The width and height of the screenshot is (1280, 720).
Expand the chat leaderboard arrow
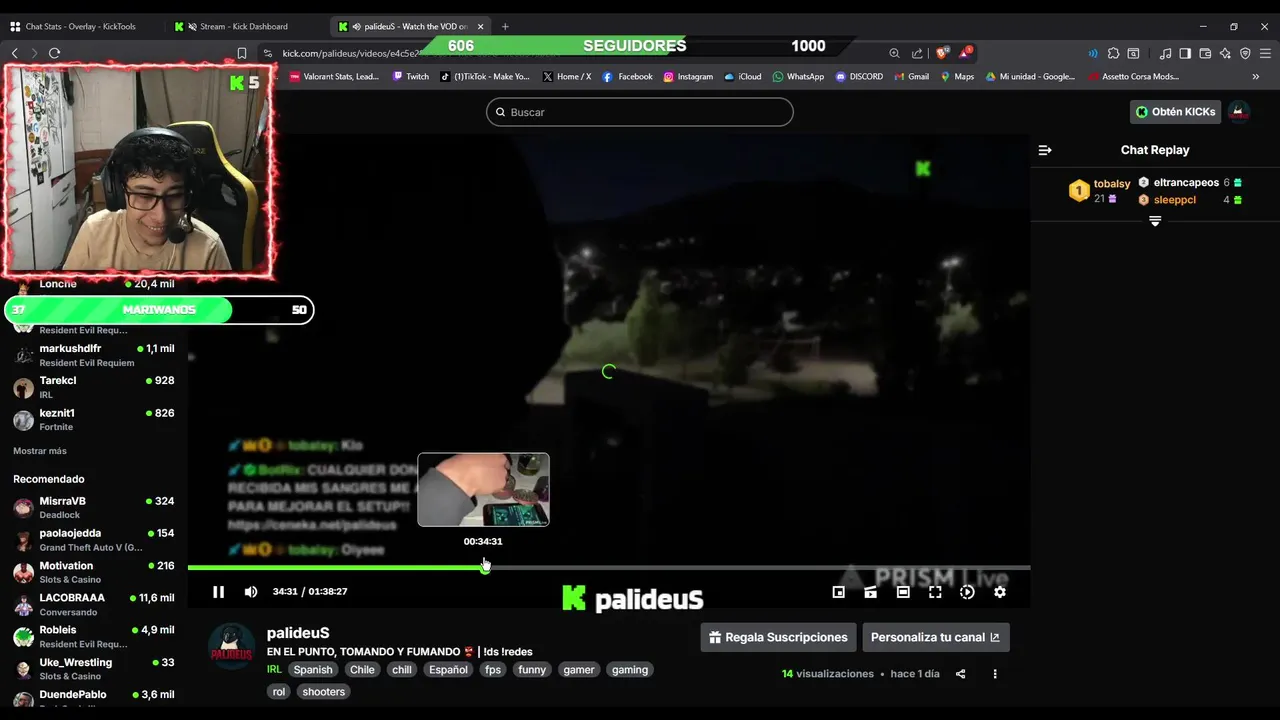[1155, 221]
